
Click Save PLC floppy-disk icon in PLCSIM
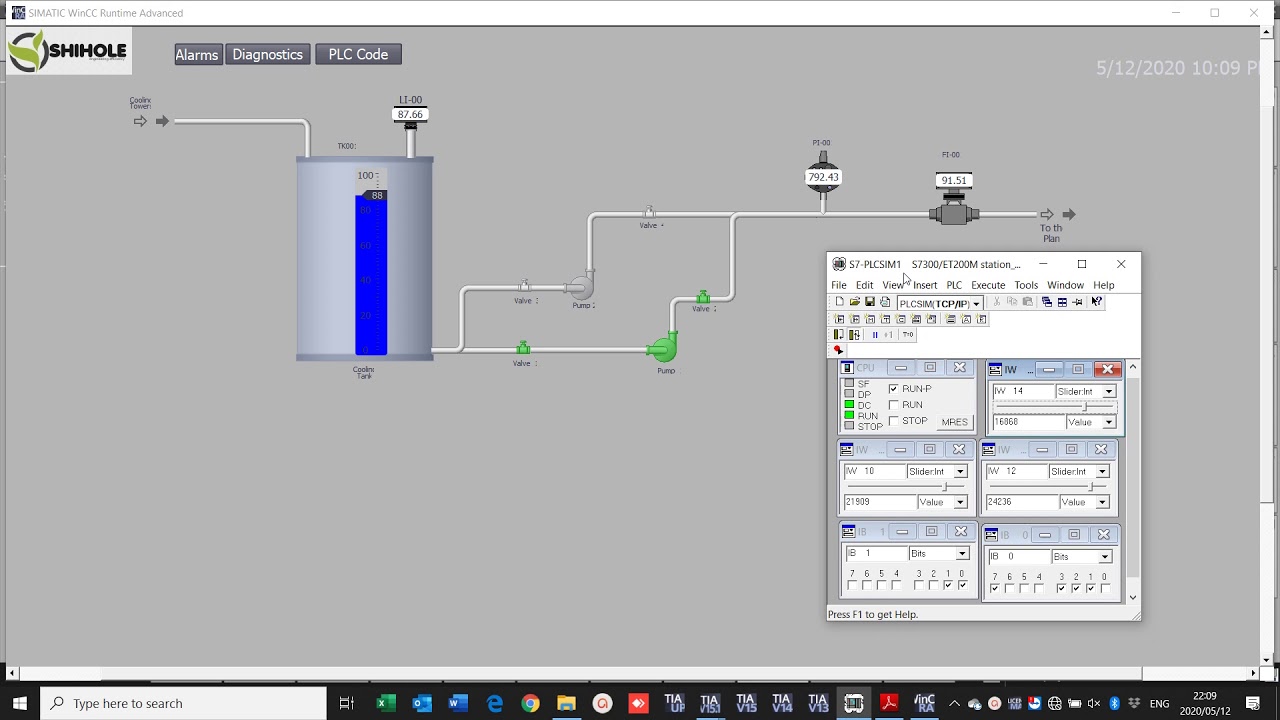coord(870,302)
